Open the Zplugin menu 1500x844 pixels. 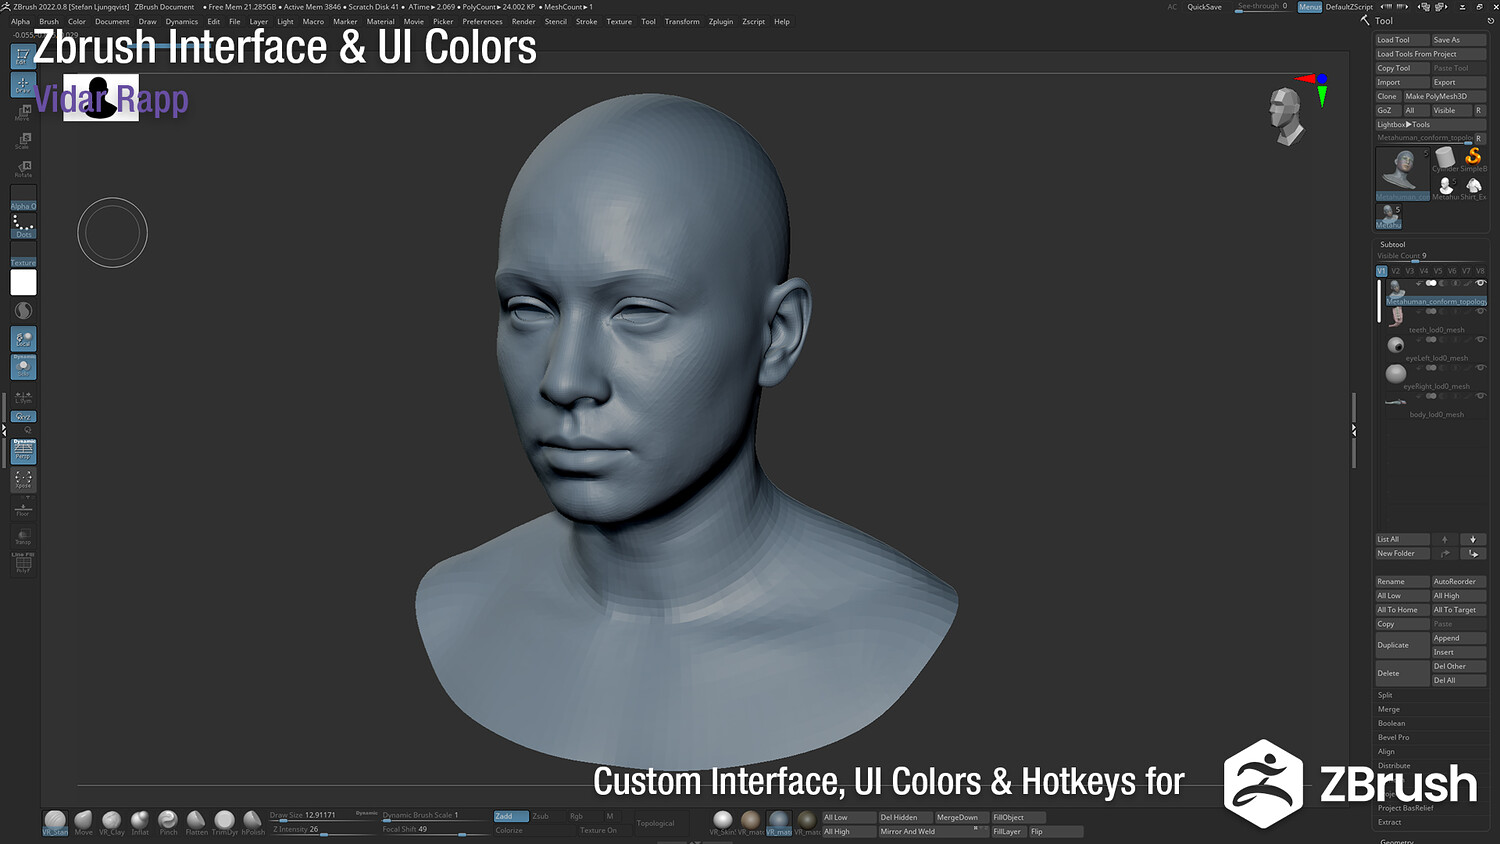[x=721, y=21]
